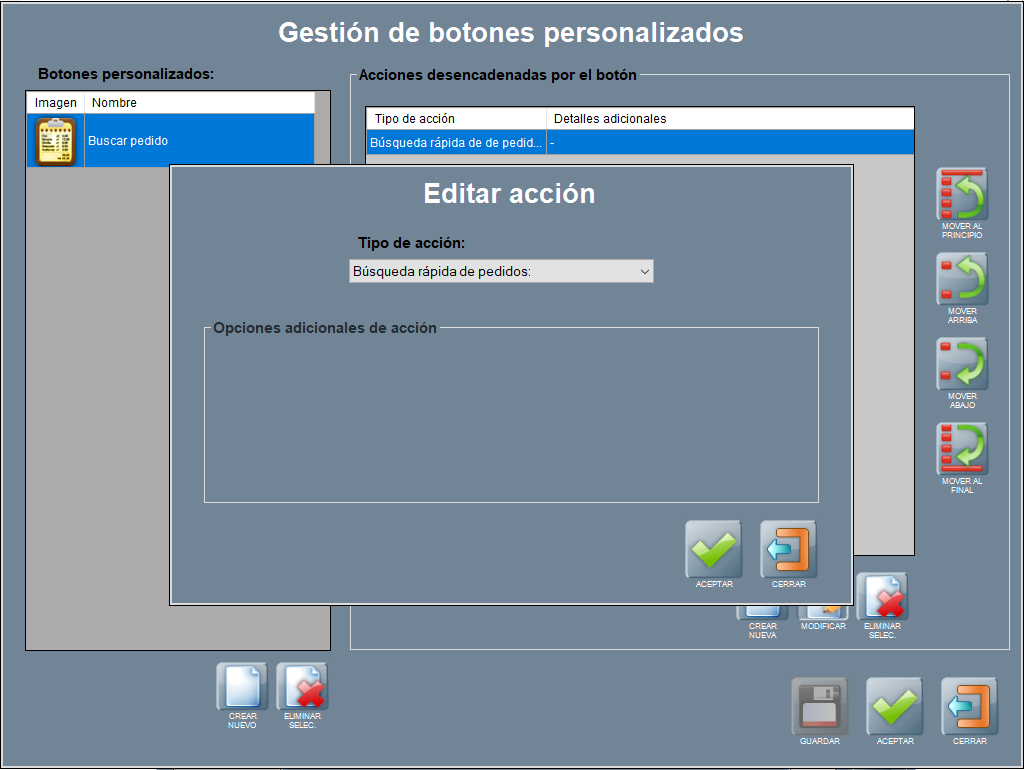Viewport: 1024px width, 770px height.
Task: Click the Mover al final icon
Action: [962, 449]
